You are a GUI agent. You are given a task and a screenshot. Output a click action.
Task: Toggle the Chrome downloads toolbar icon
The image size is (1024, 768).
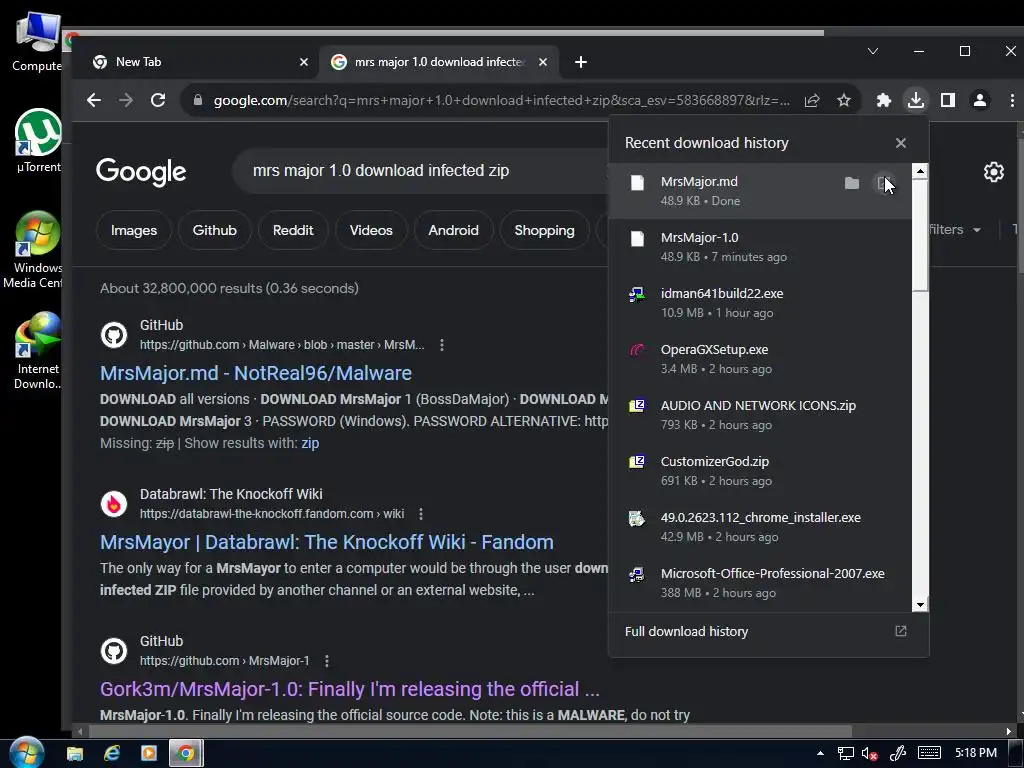[916, 100]
